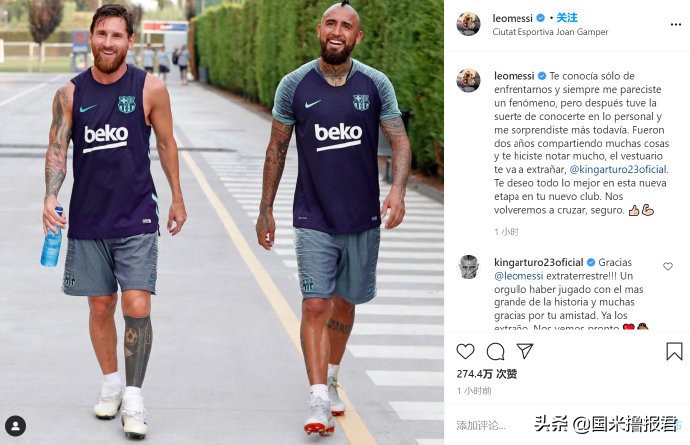Image resolution: width=690 pixels, height=445 pixels.
Task: Click the 1小时前 post timestamp
Action: pos(474,391)
